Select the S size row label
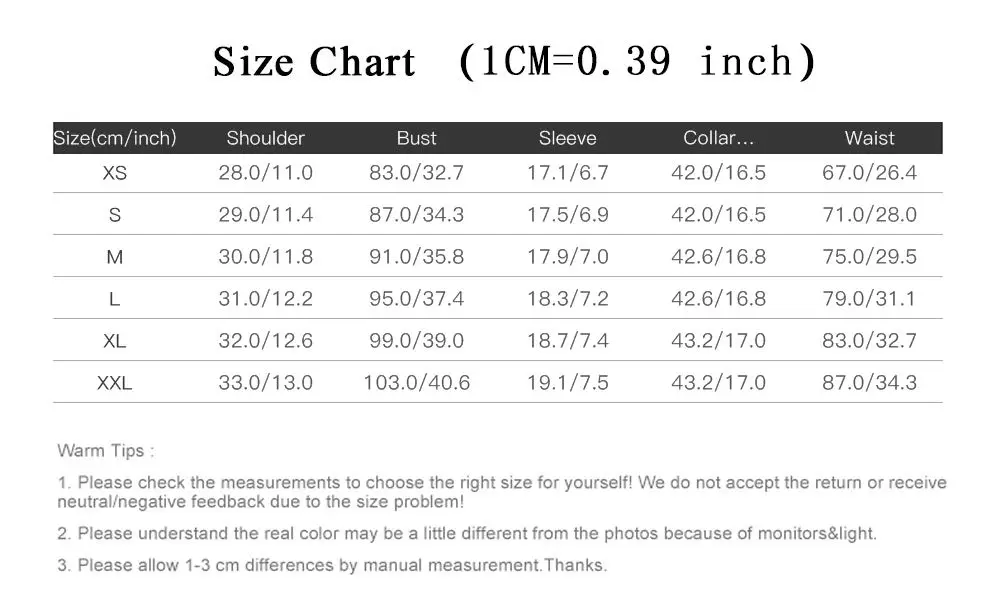The image size is (1001, 605). pyautogui.click(x=115, y=215)
